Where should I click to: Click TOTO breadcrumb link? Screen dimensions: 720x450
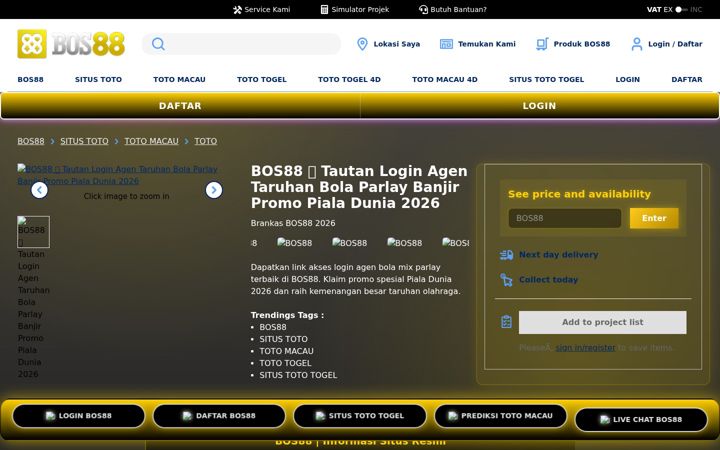coord(206,141)
